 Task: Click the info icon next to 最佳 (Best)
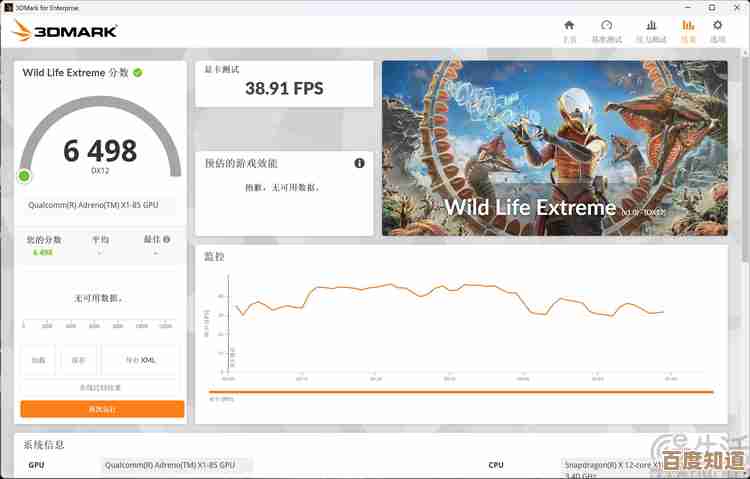[166, 240]
